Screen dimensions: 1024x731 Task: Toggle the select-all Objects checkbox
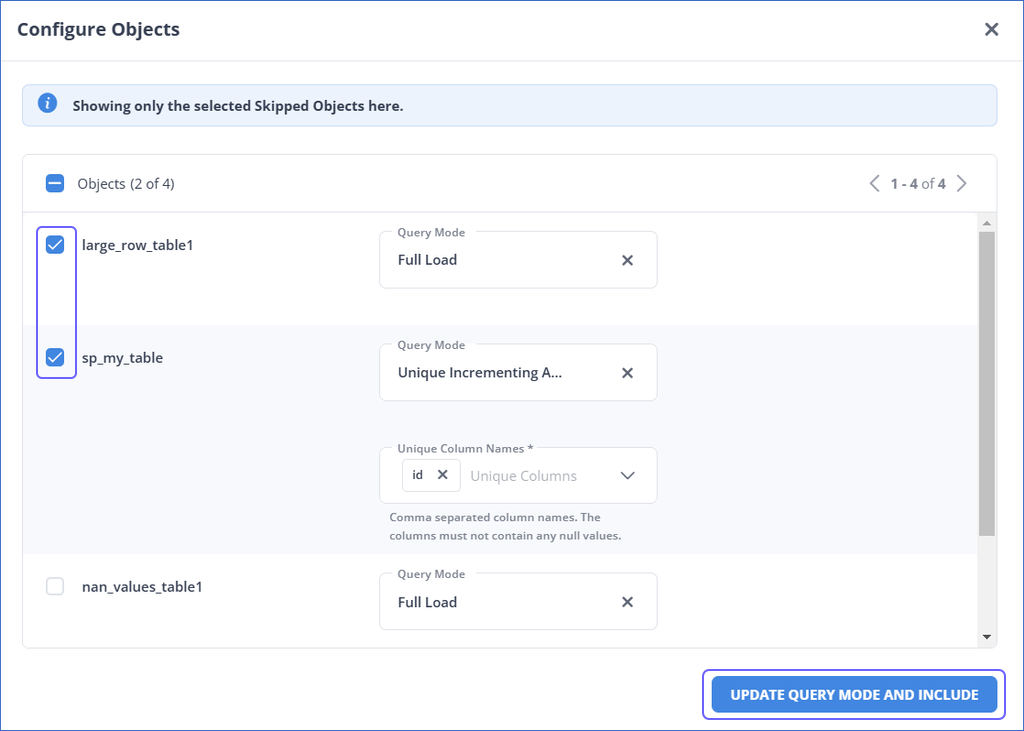(x=55, y=183)
